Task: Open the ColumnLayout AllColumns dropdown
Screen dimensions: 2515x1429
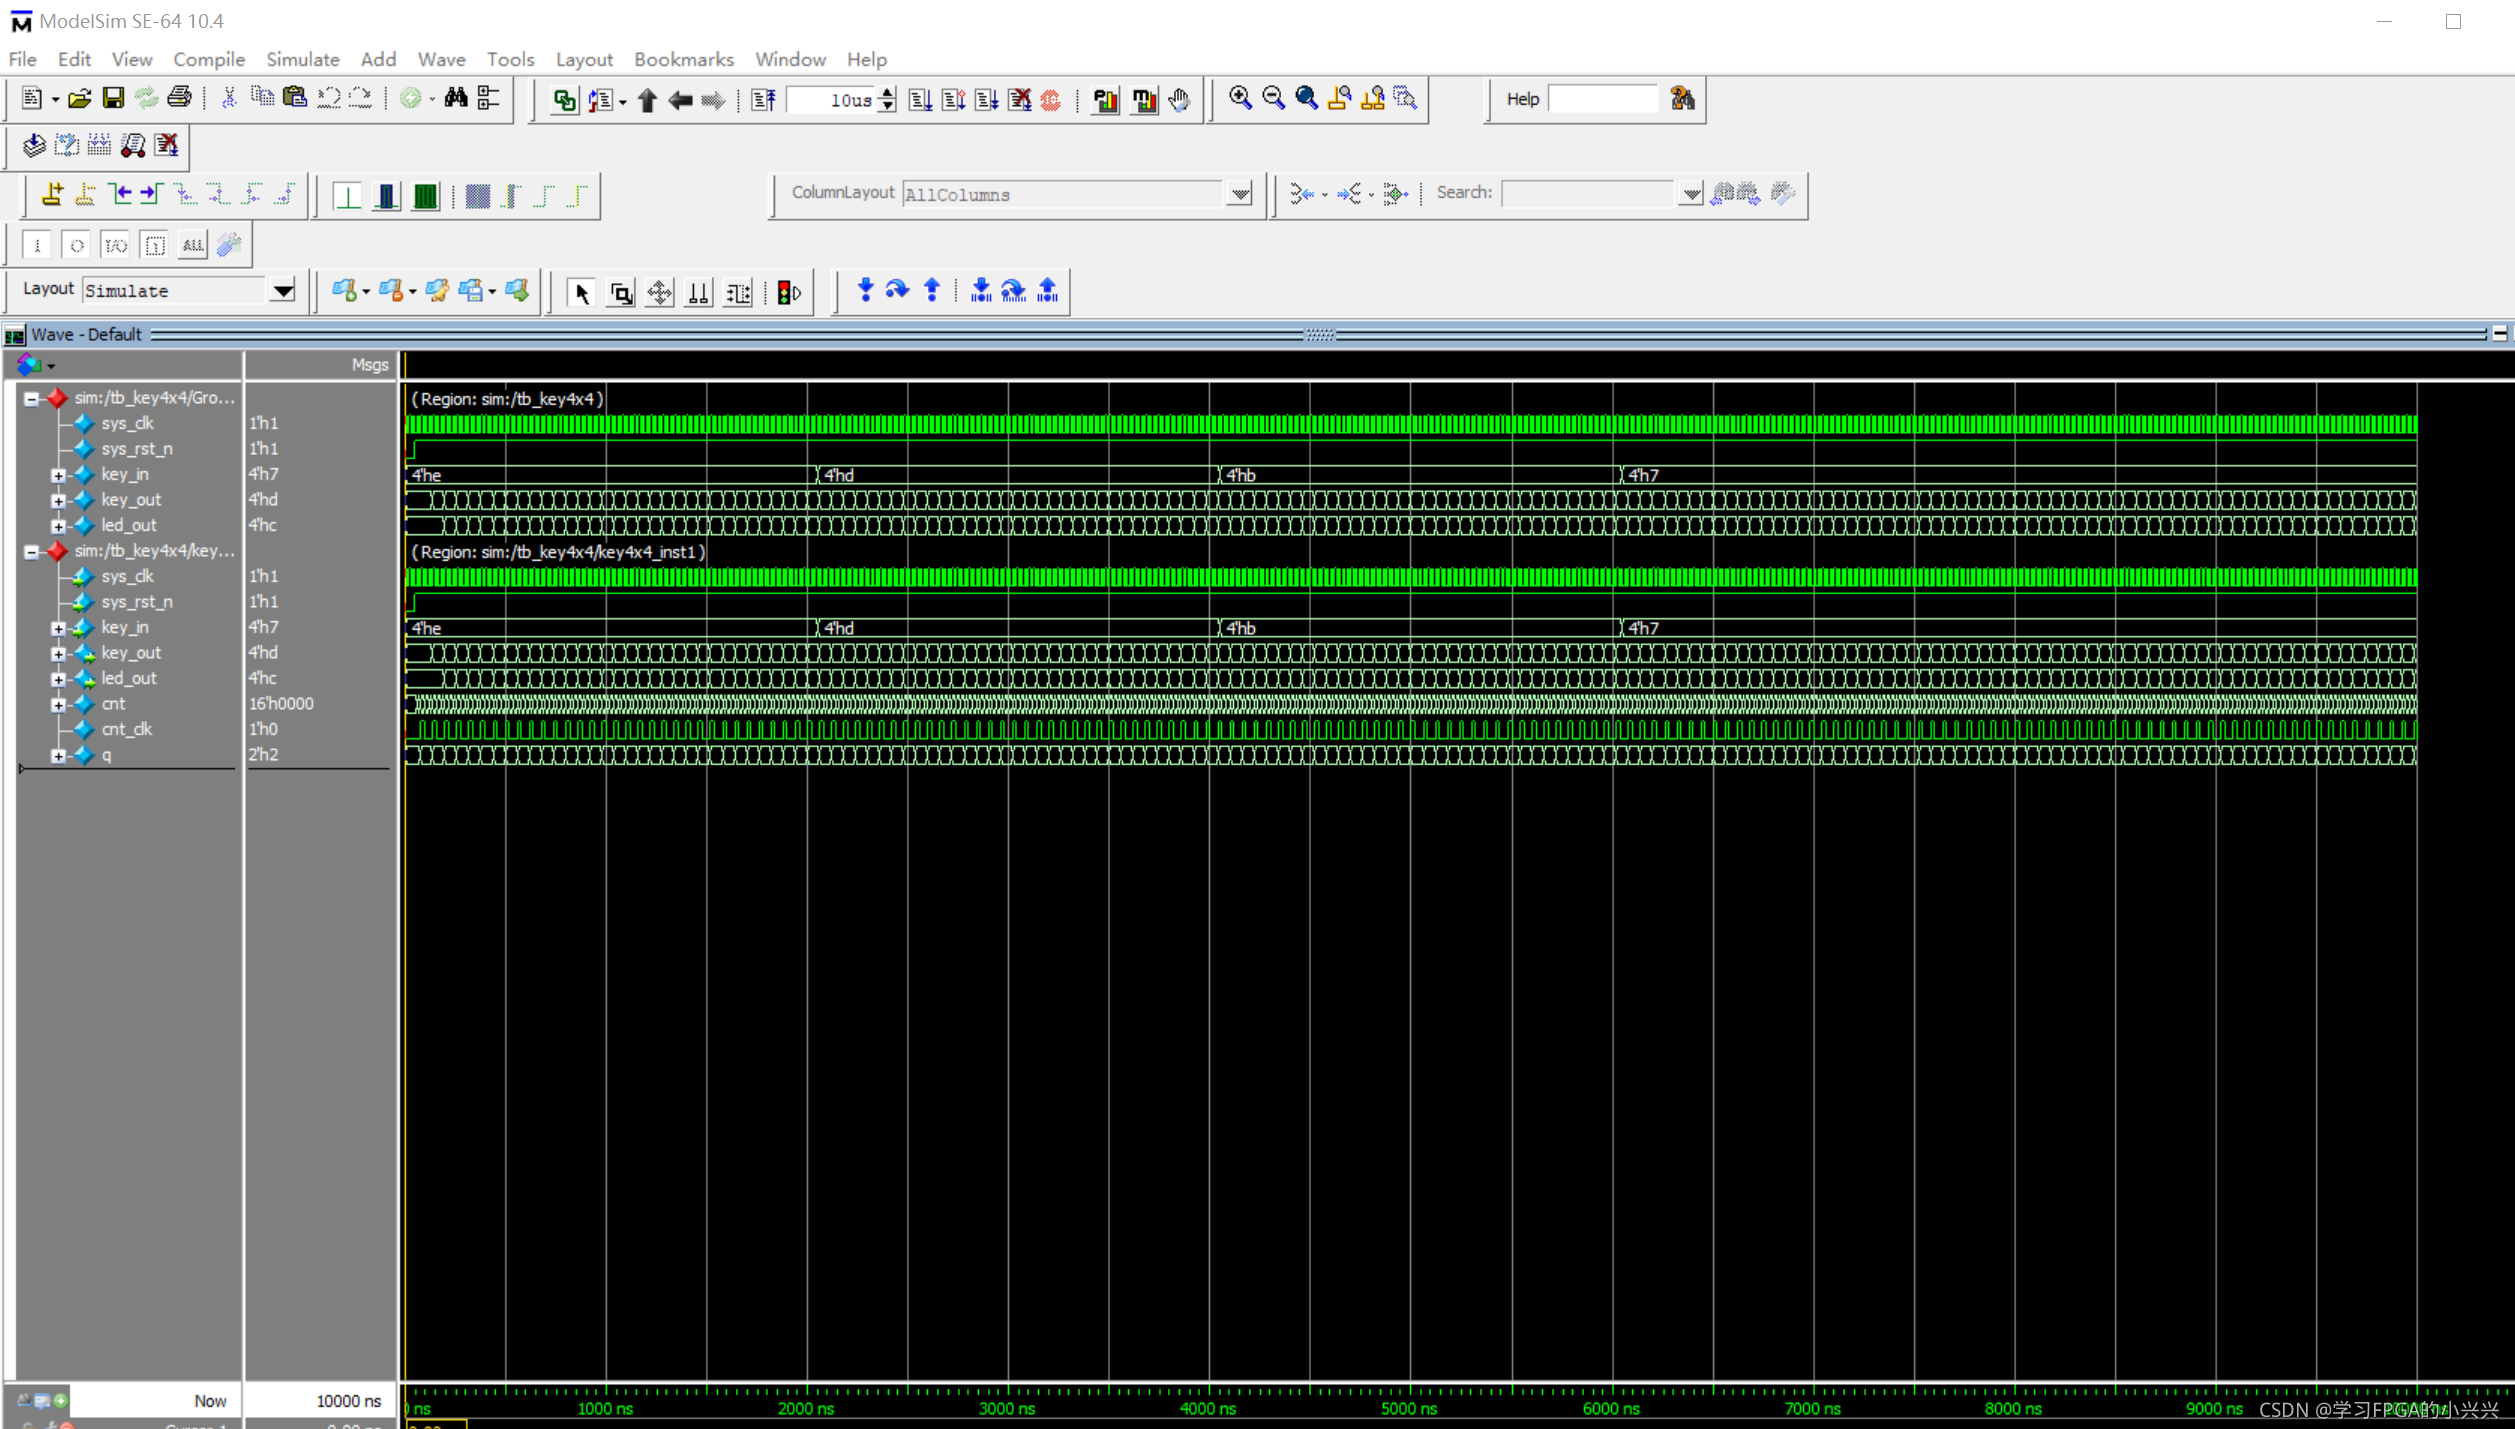Action: click(x=1240, y=194)
